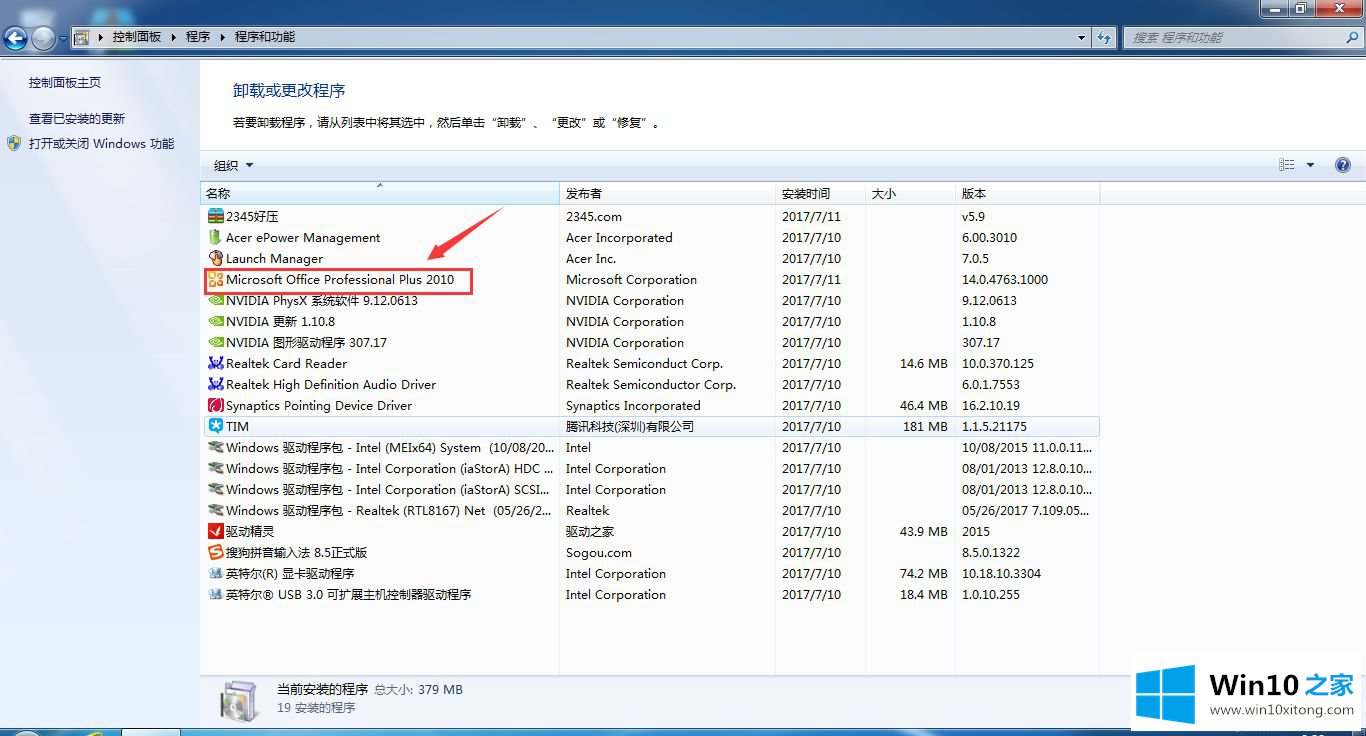Screen dimensions: 1366x736
Task: Click the address bar refresh button
Action: click(x=1104, y=37)
